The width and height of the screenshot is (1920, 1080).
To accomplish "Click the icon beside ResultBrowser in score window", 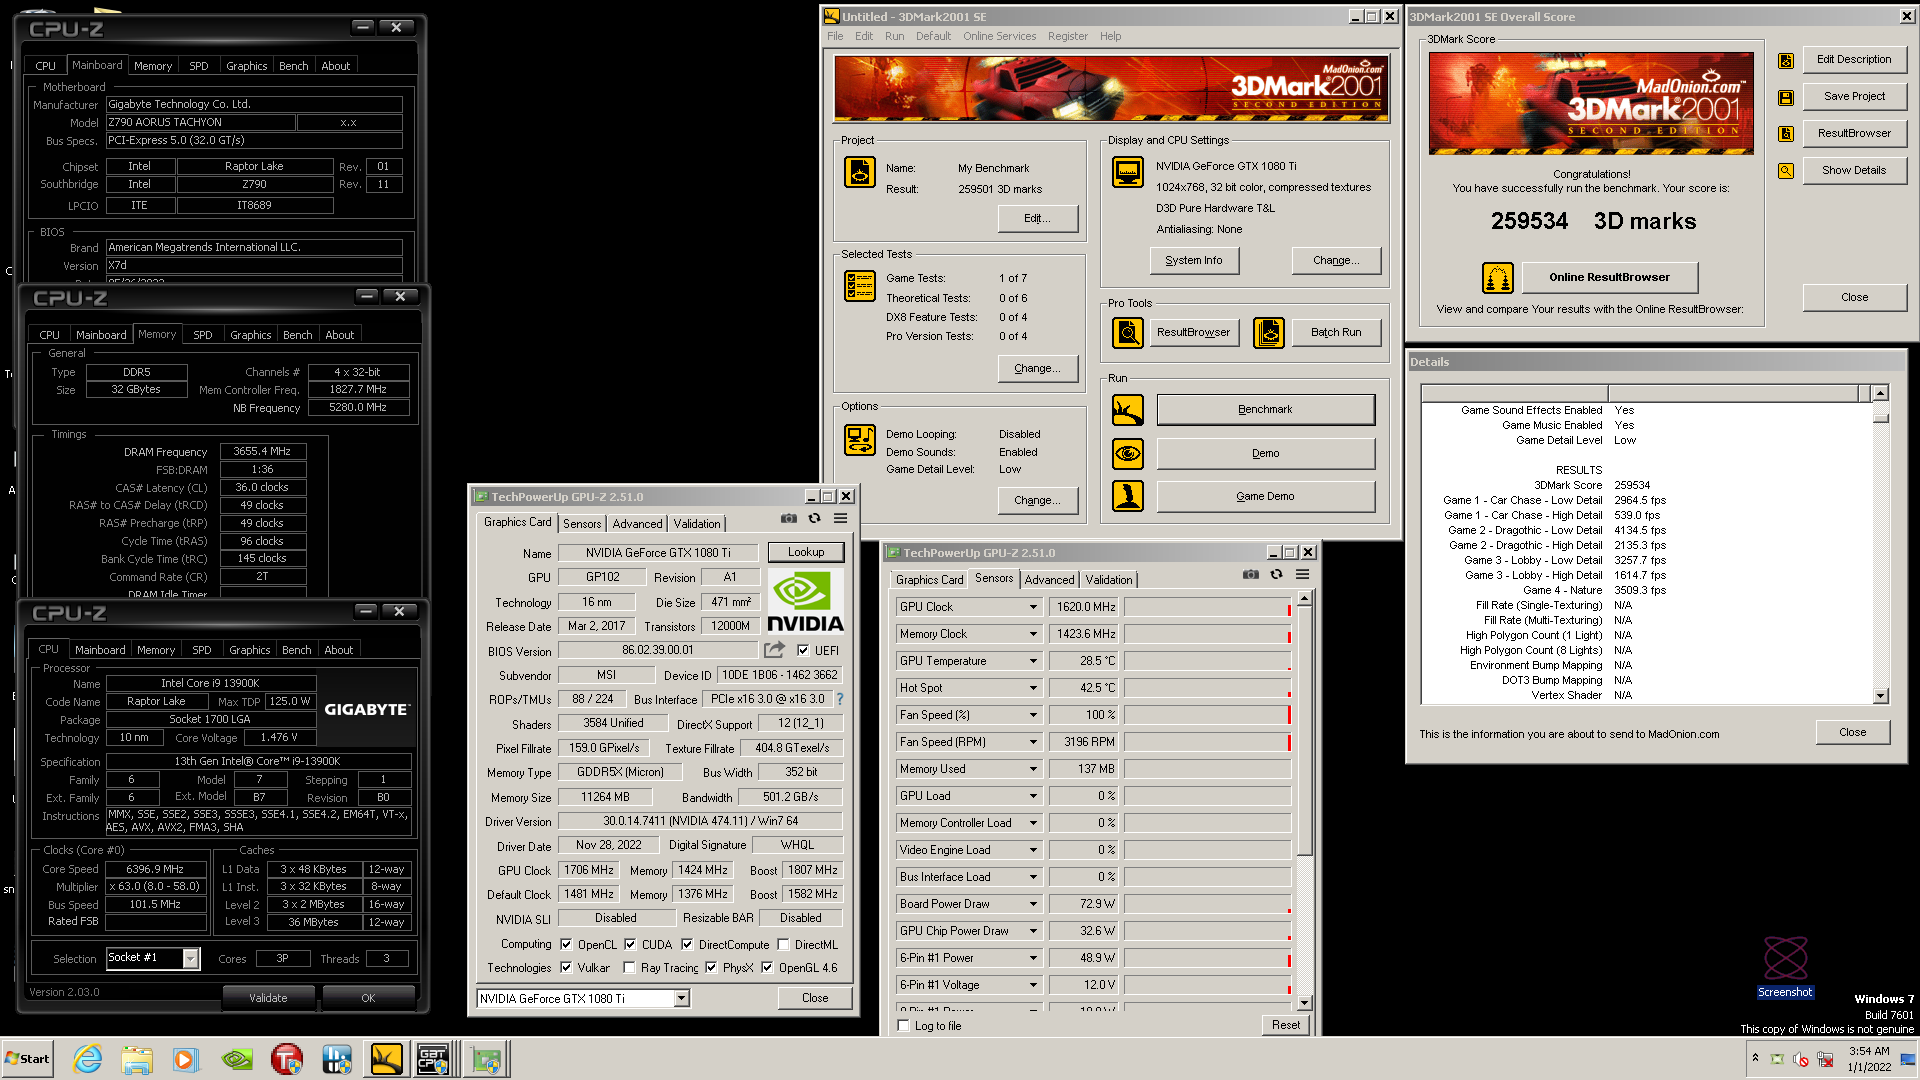I will click(x=1785, y=134).
